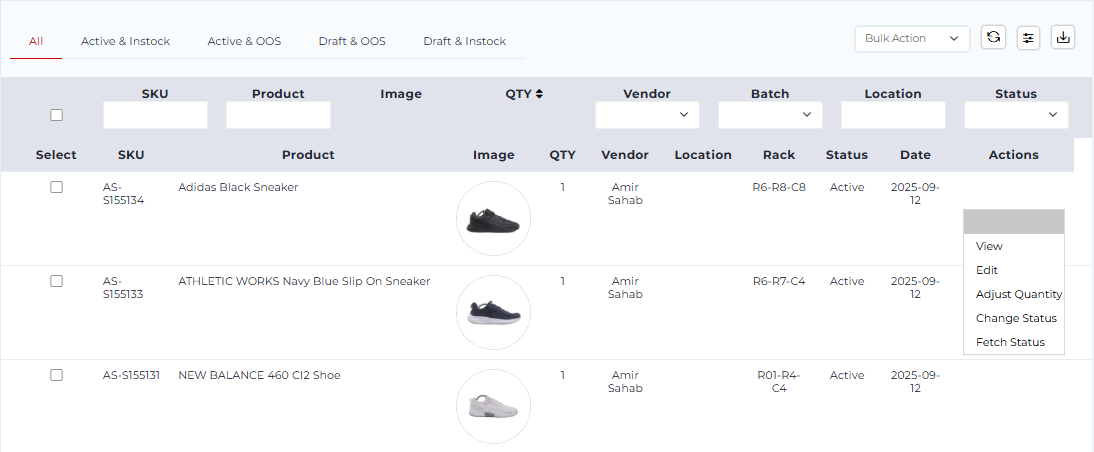1094x452 pixels.
Task: Choose Adjust Quantity from actions menu
Action: 1018,294
